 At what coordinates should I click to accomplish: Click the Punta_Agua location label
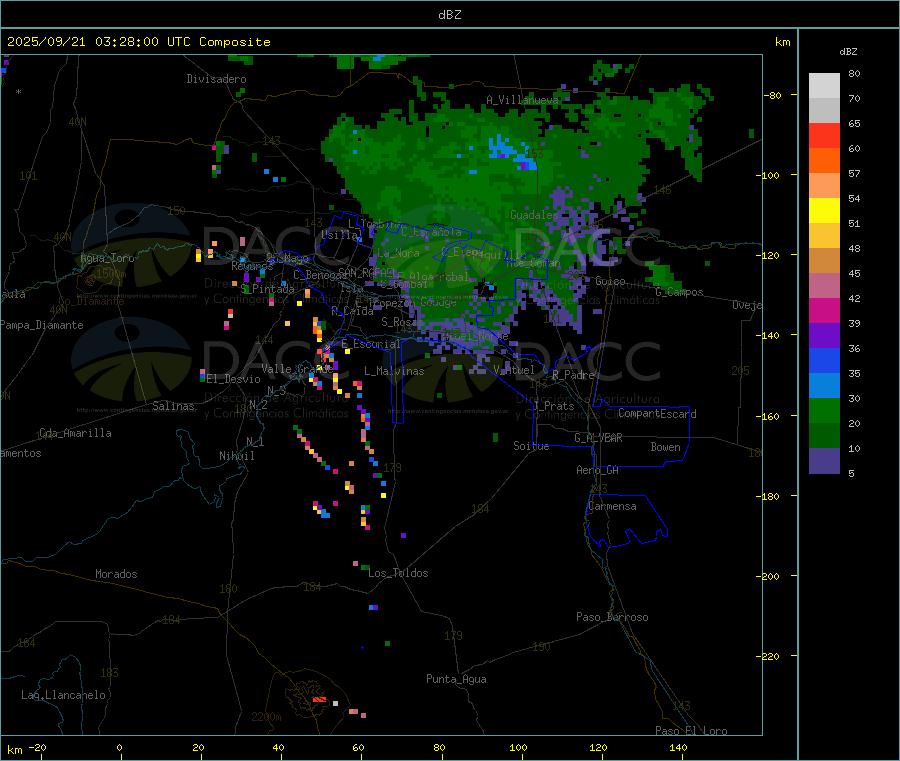pos(456,679)
